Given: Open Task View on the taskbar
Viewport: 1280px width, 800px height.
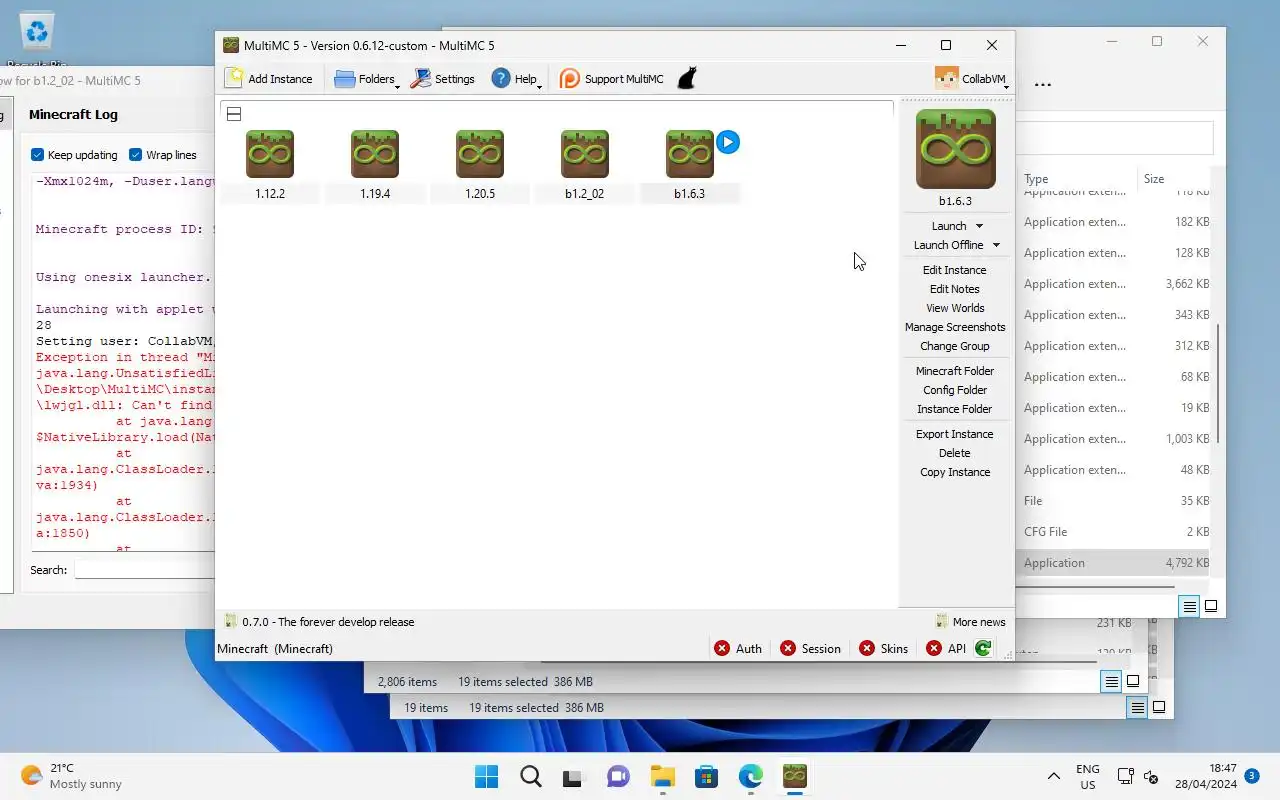Looking at the screenshot, I should point(573,776).
